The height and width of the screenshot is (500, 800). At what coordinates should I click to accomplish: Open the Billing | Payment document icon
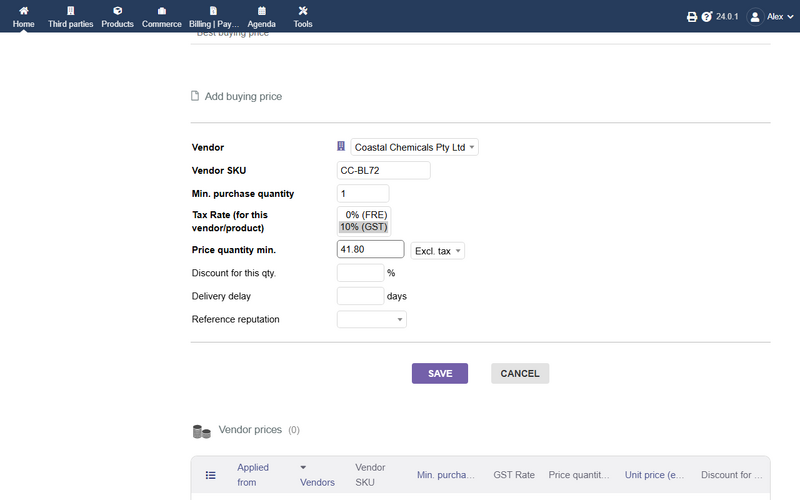click(x=213, y=11)
